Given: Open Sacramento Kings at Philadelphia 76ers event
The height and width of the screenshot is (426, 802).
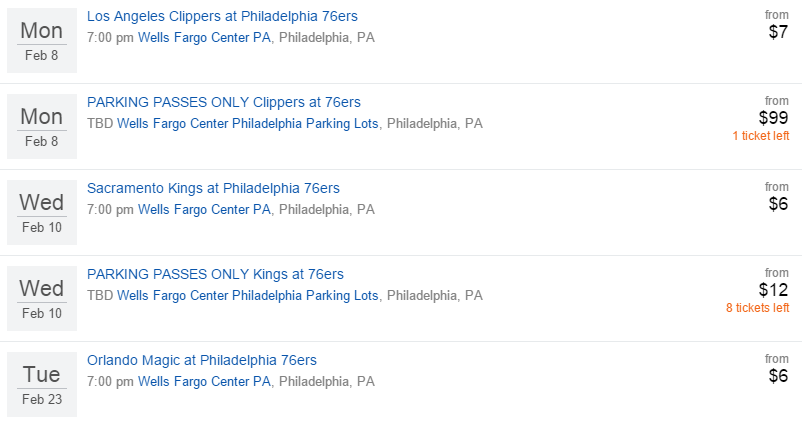Looking at the screenshot, I should click(x=213, y=188).
